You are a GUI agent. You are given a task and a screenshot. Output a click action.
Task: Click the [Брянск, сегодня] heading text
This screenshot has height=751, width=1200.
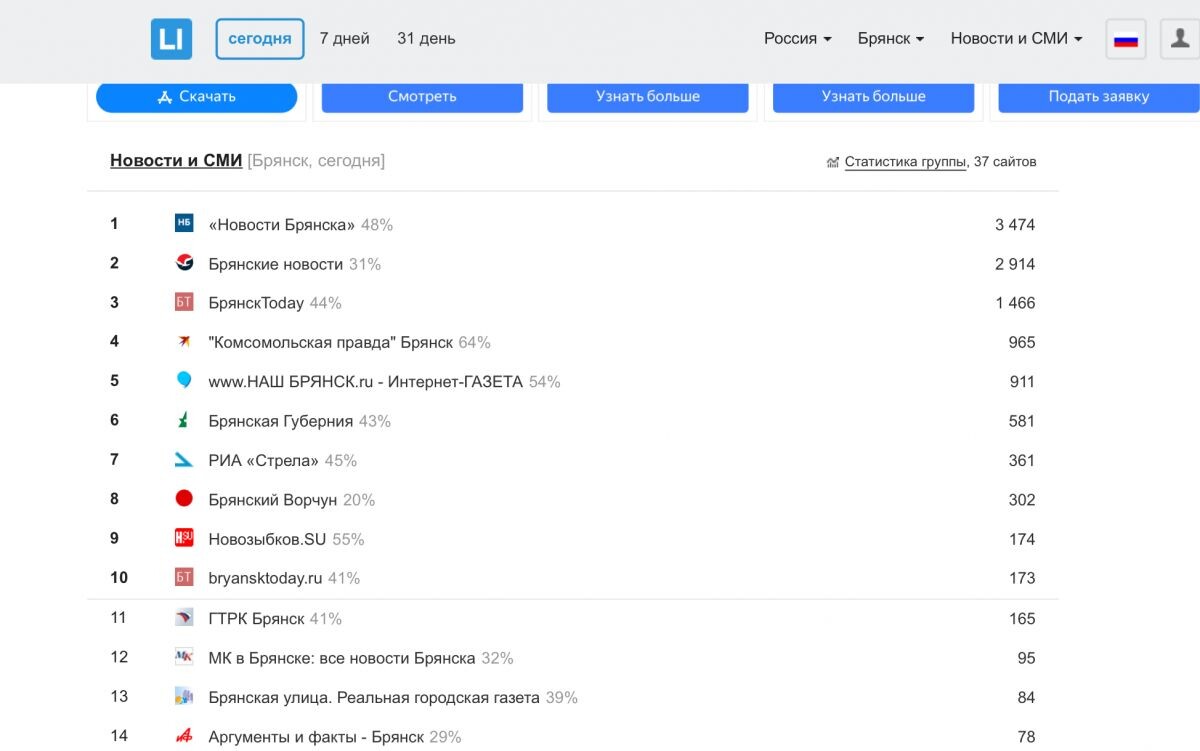point(316,161)
